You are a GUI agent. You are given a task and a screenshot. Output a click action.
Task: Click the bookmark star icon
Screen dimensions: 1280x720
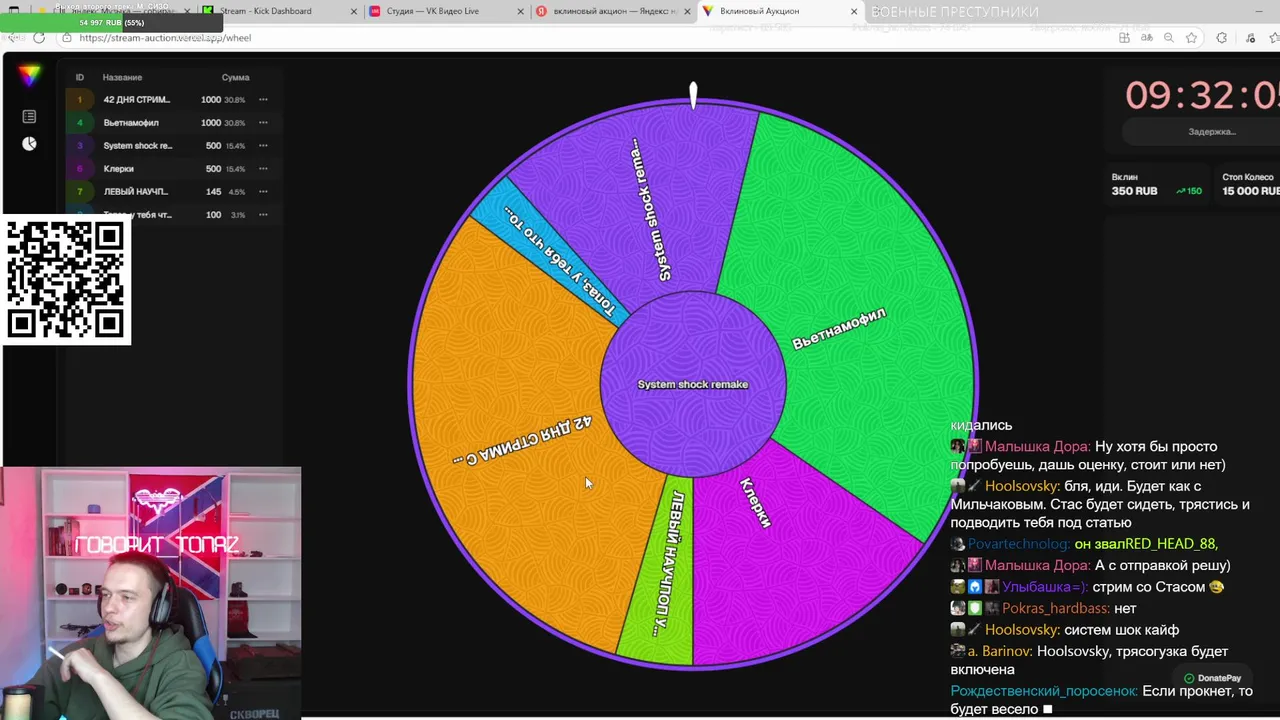(1191, 38)
